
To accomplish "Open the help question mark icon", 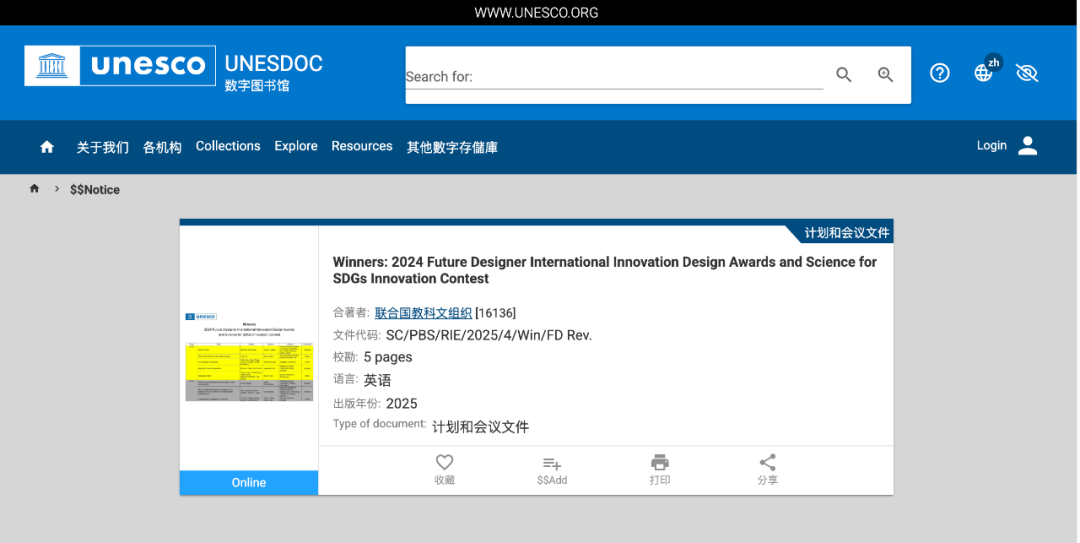I will tap(939, 73).
